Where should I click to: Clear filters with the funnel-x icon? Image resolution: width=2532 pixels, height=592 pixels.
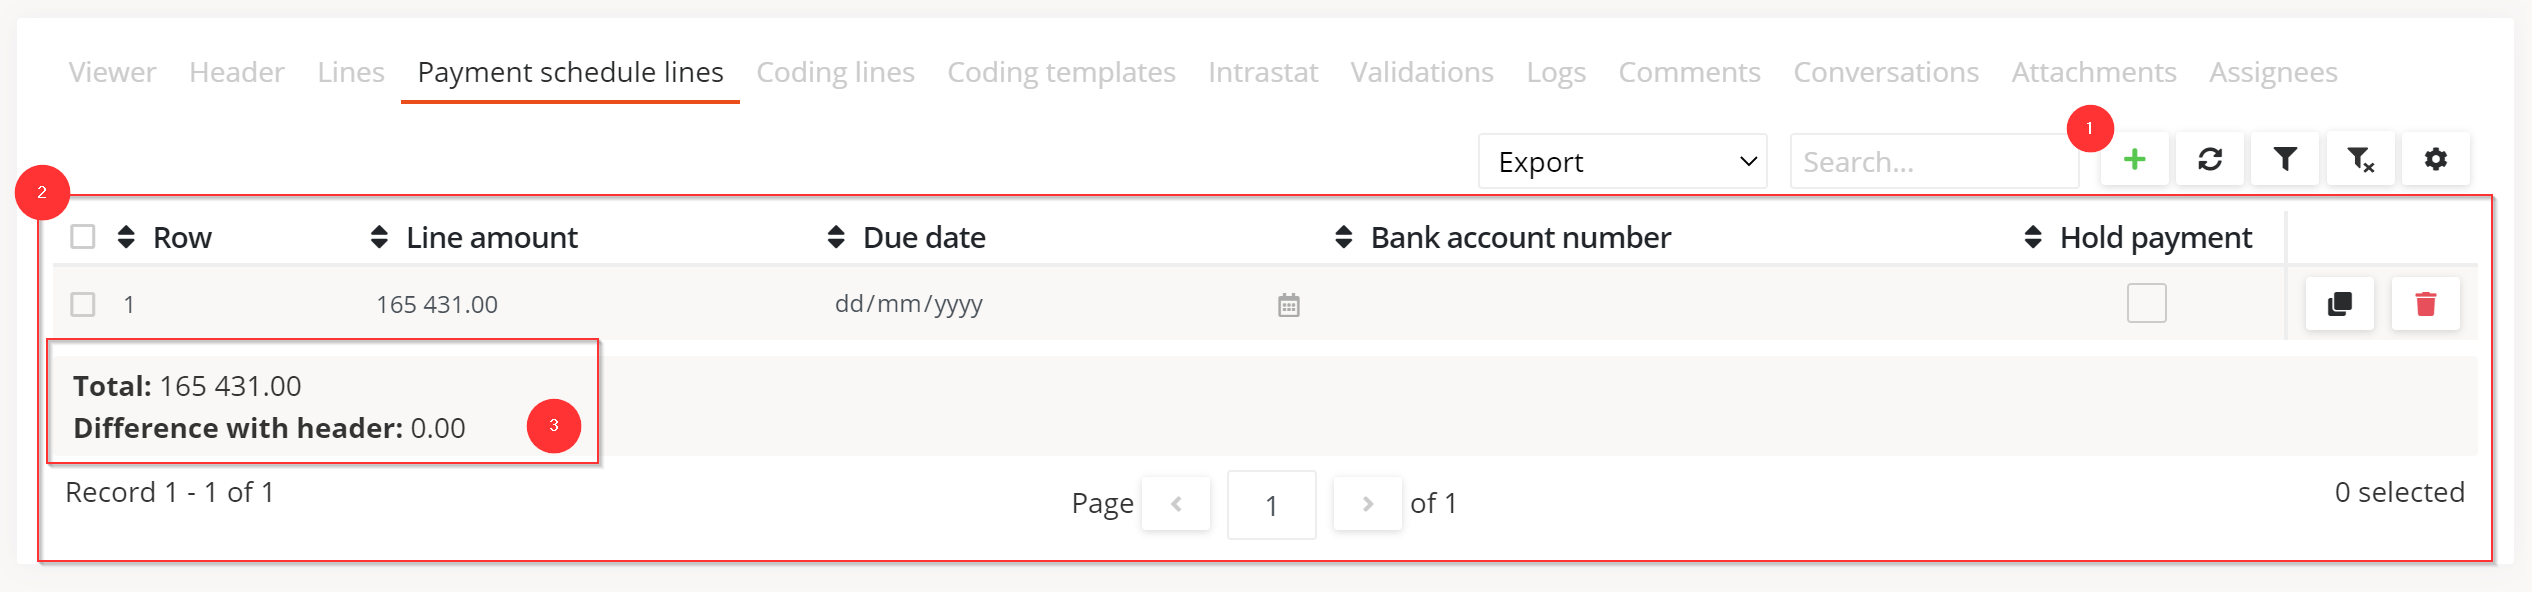(x=2360, y=160)
